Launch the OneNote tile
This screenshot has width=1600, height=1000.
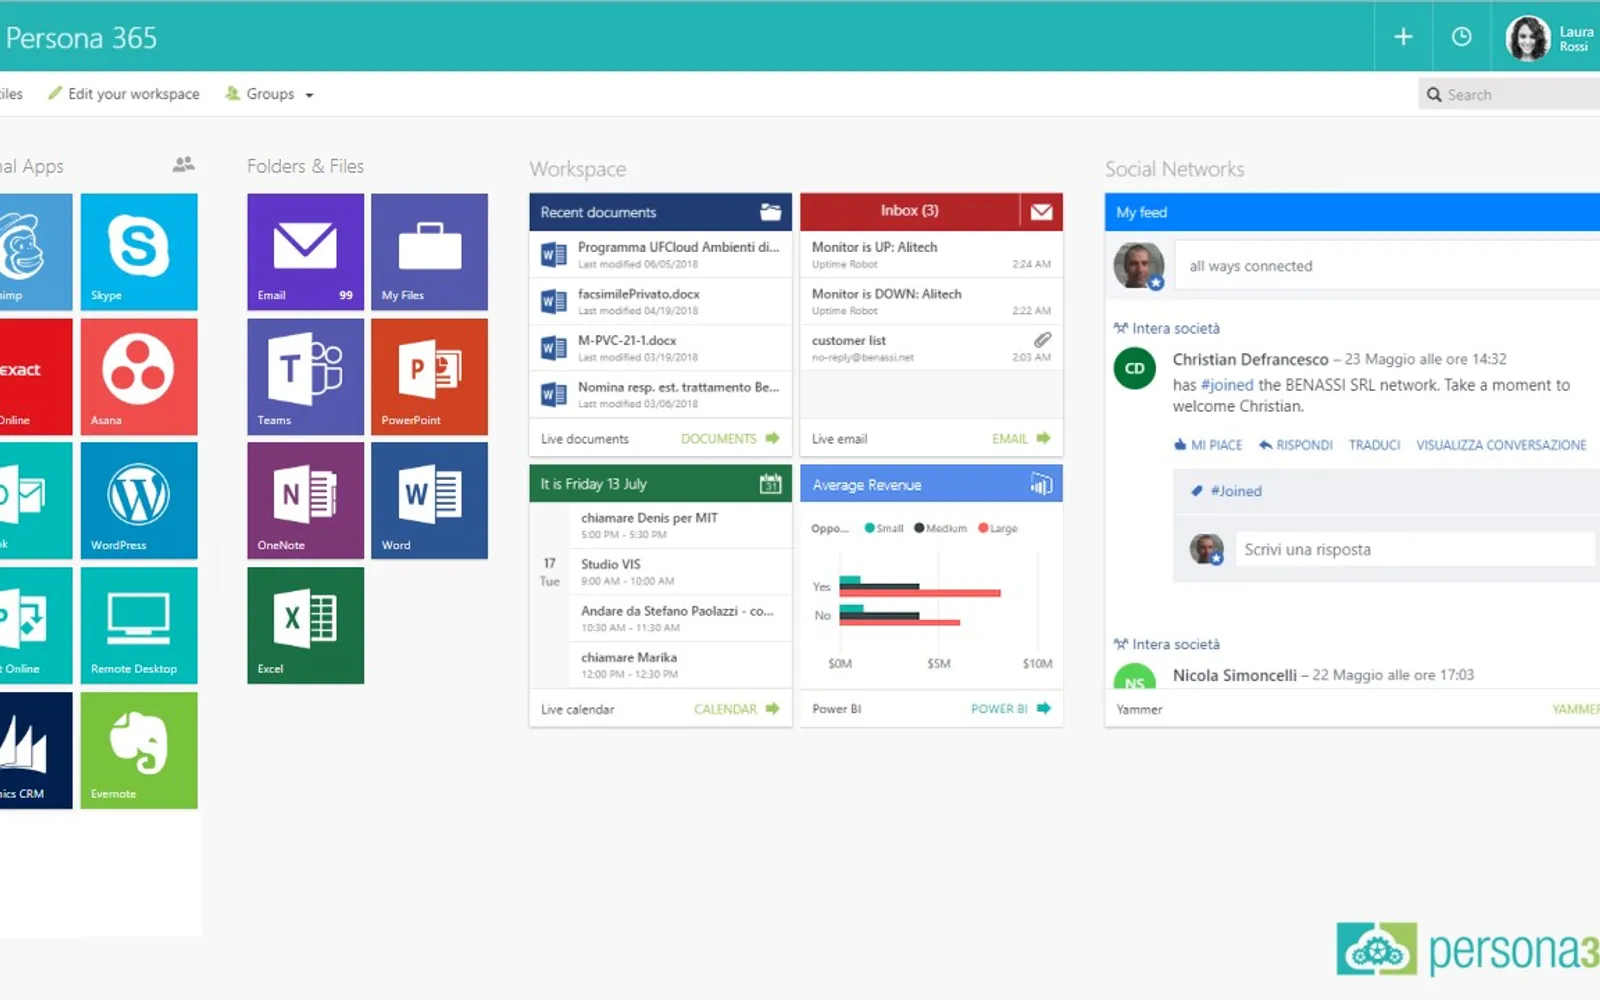tap(306, 501)
